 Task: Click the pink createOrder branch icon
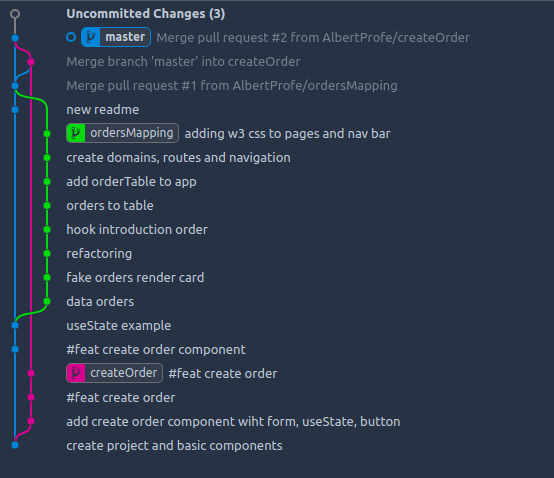click(76, 373)
